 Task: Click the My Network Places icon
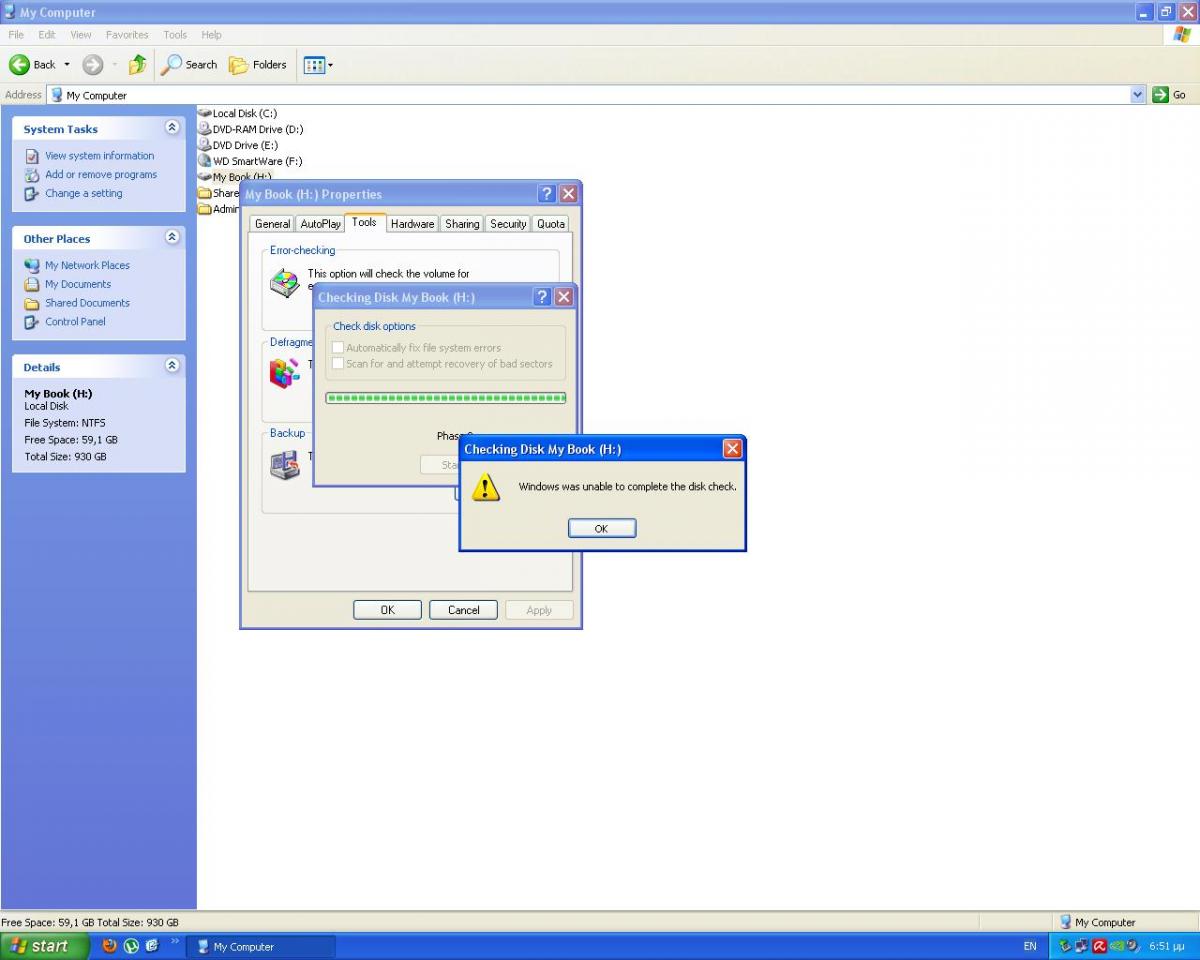tap(32, 266)
